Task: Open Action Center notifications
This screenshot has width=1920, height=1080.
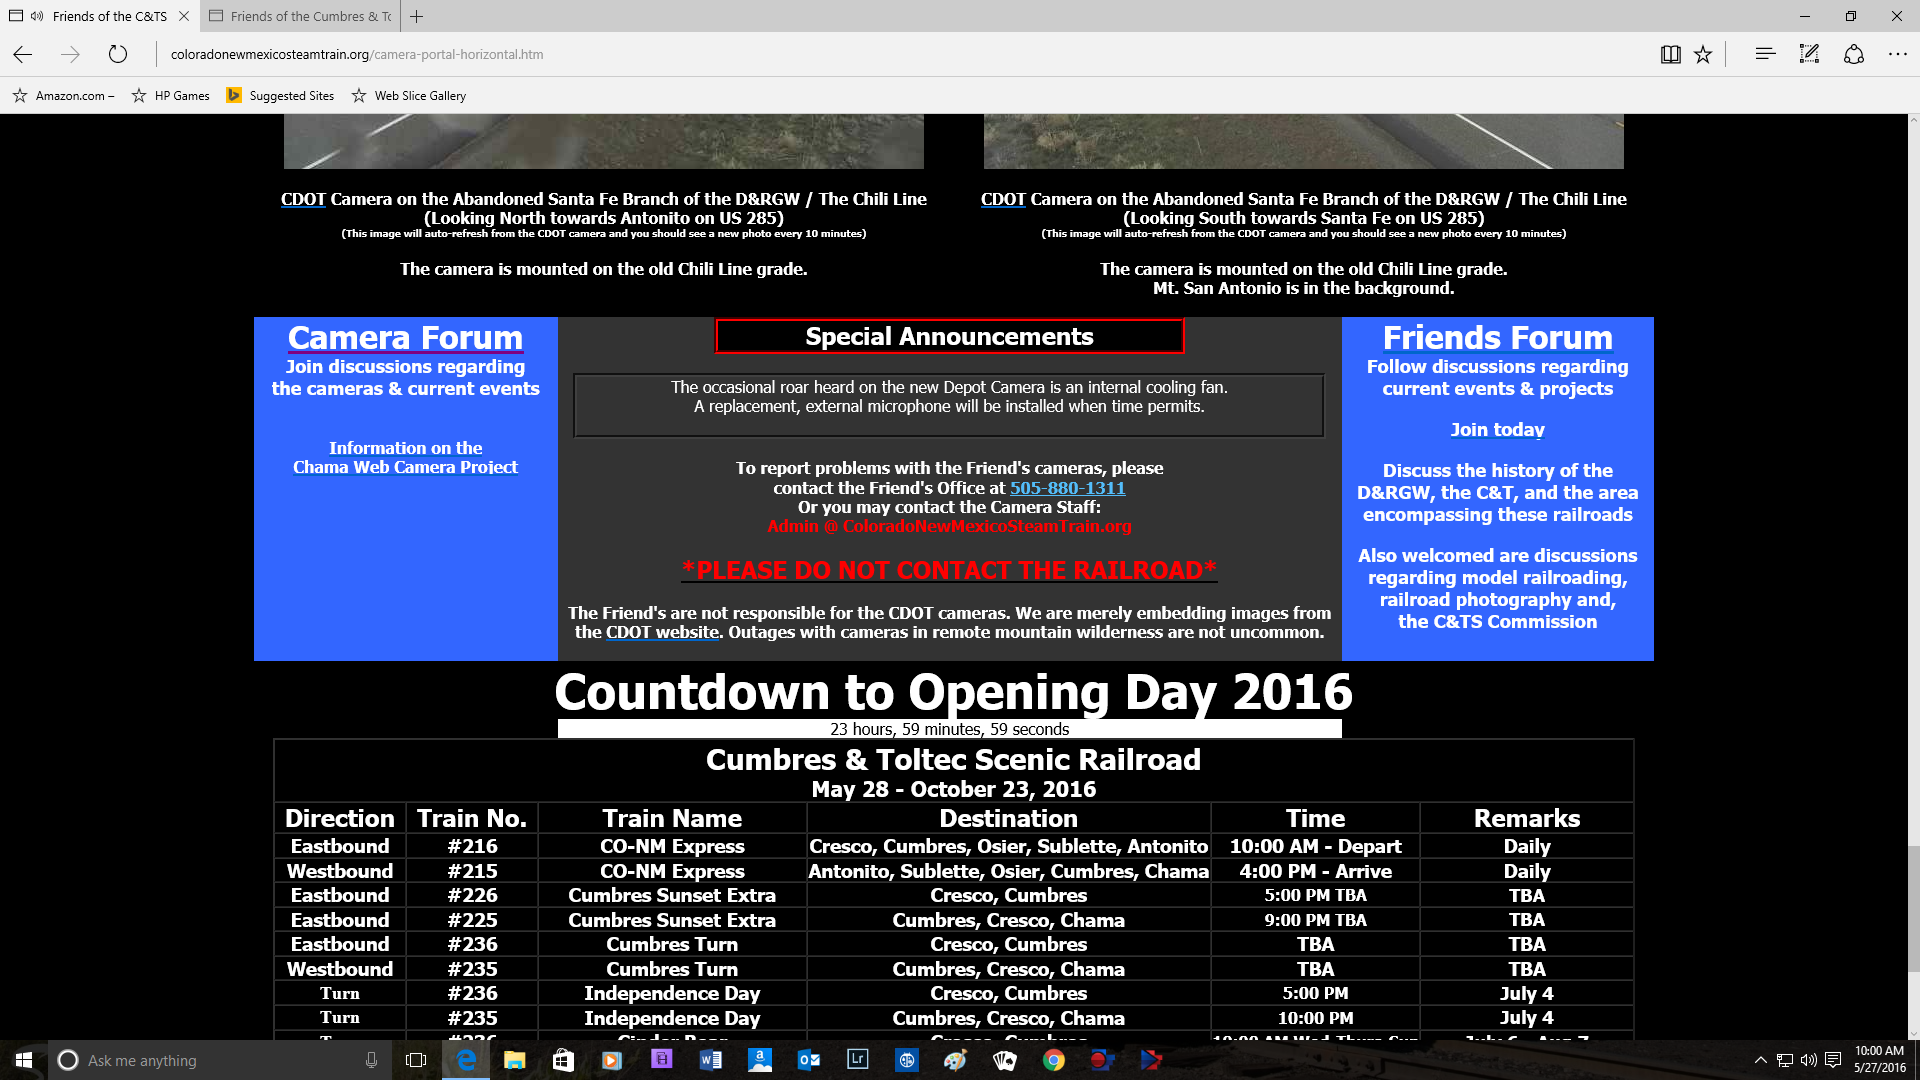Action: pyautogui.click(x=1833, y=1060)
